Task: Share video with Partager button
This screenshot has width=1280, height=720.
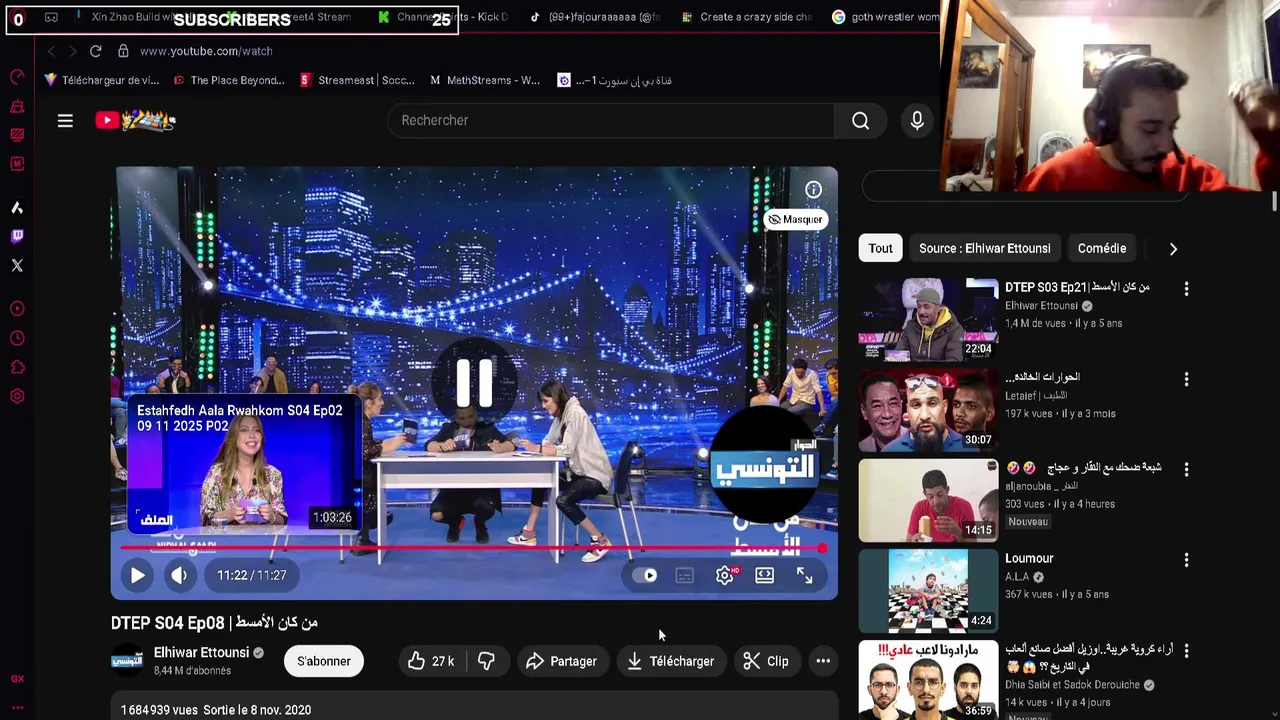Action: (561, 661)
